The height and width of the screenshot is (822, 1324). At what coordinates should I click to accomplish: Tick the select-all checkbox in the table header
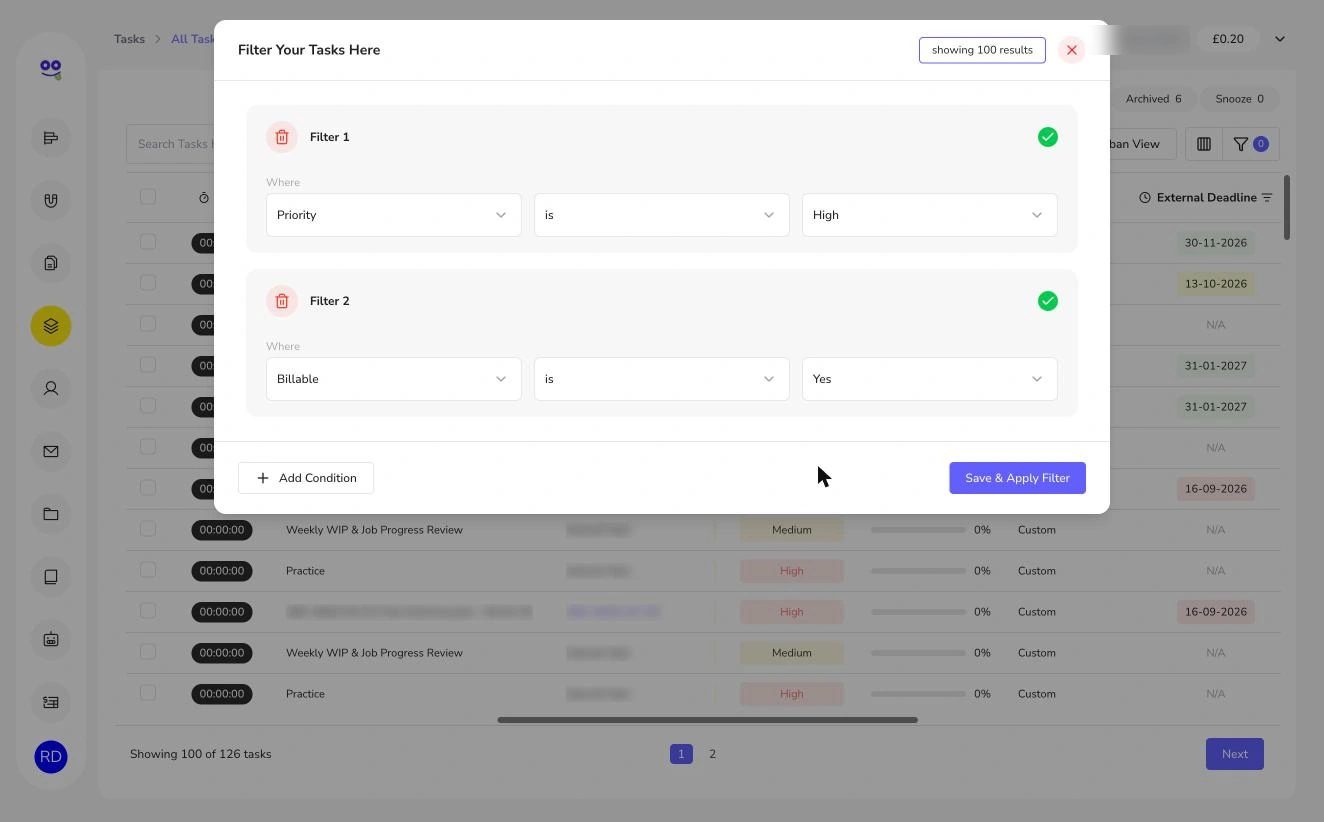point(148,196)
